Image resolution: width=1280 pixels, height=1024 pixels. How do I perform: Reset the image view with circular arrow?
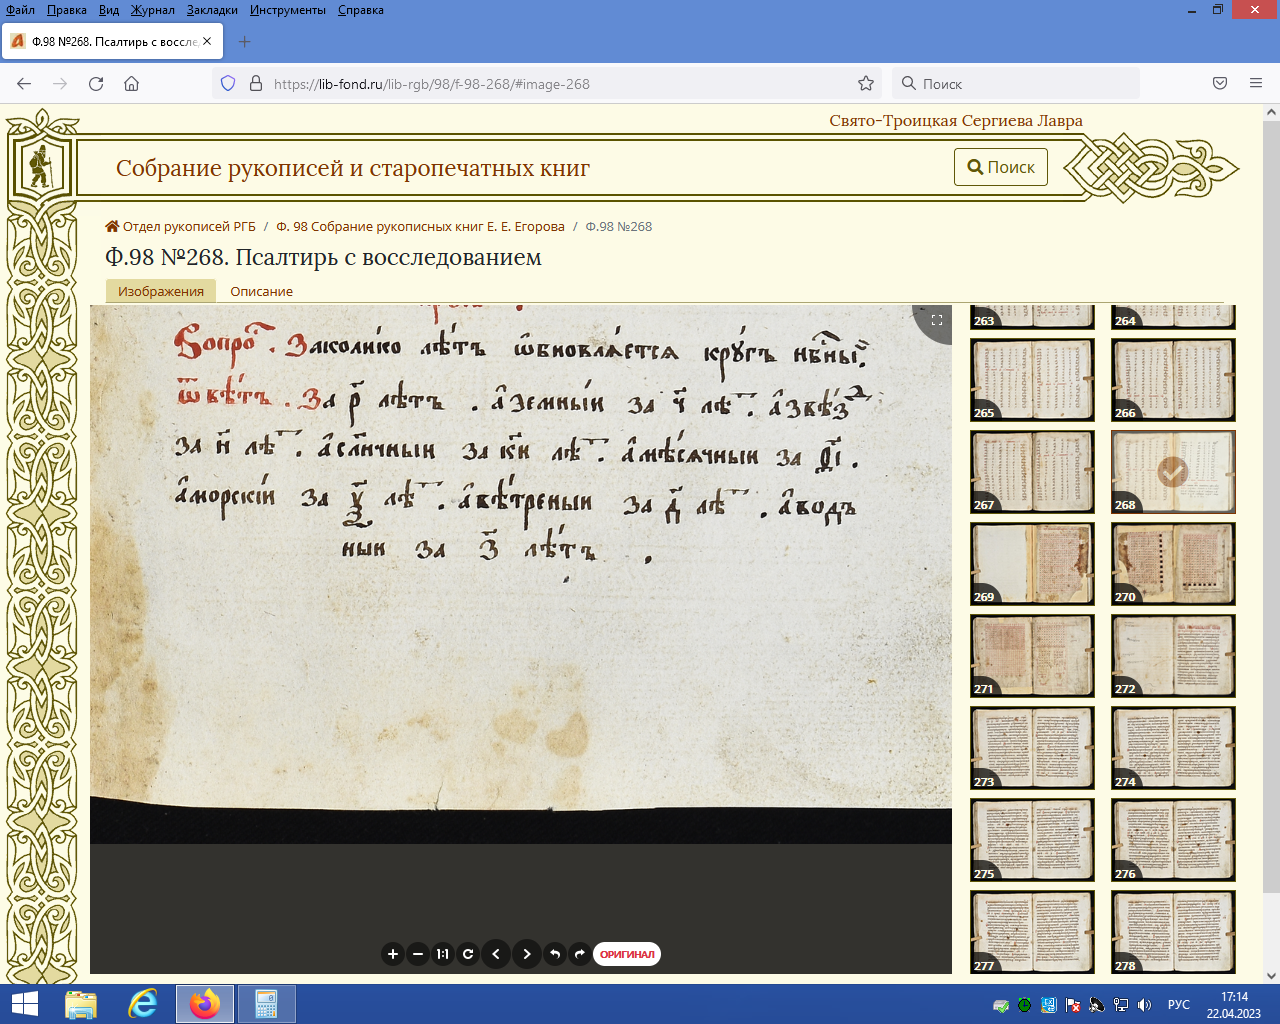tap(468, 954)
